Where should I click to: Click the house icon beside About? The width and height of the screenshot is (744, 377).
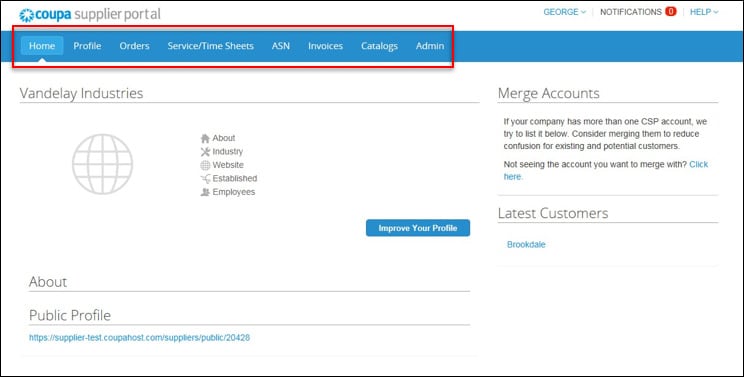coord(205,138)
